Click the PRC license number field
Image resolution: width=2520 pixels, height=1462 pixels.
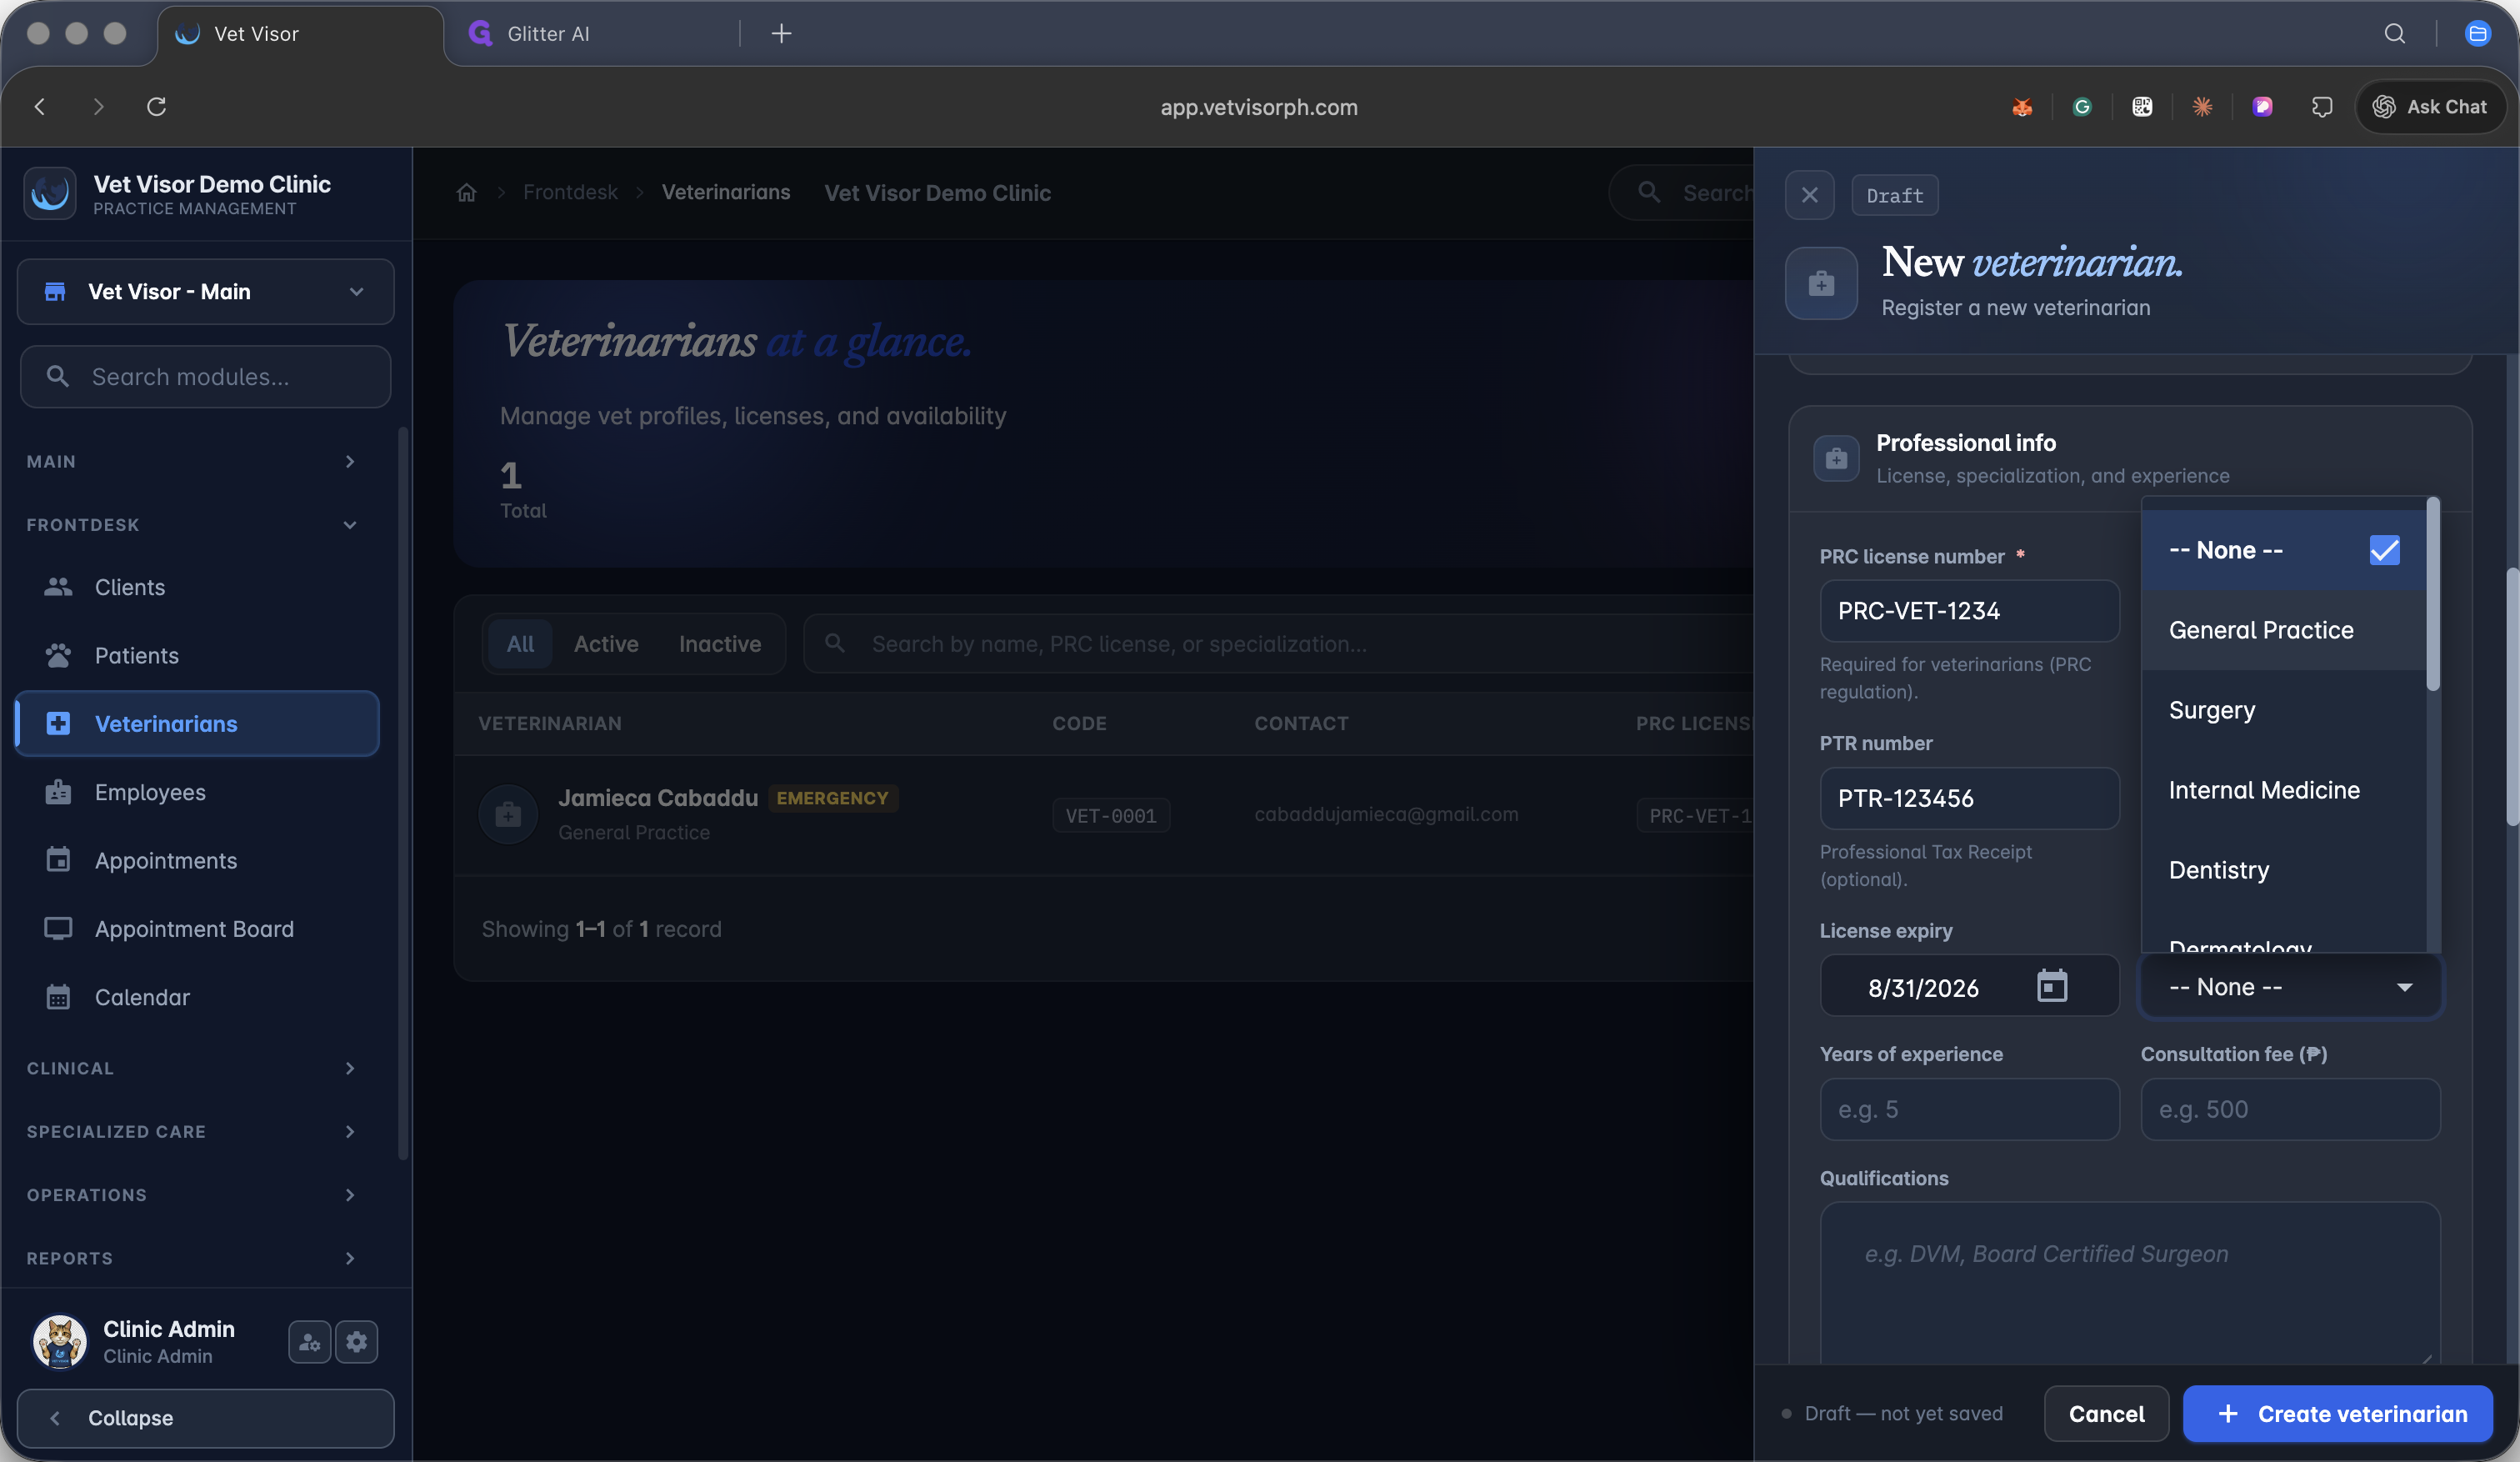(1969, 610)
